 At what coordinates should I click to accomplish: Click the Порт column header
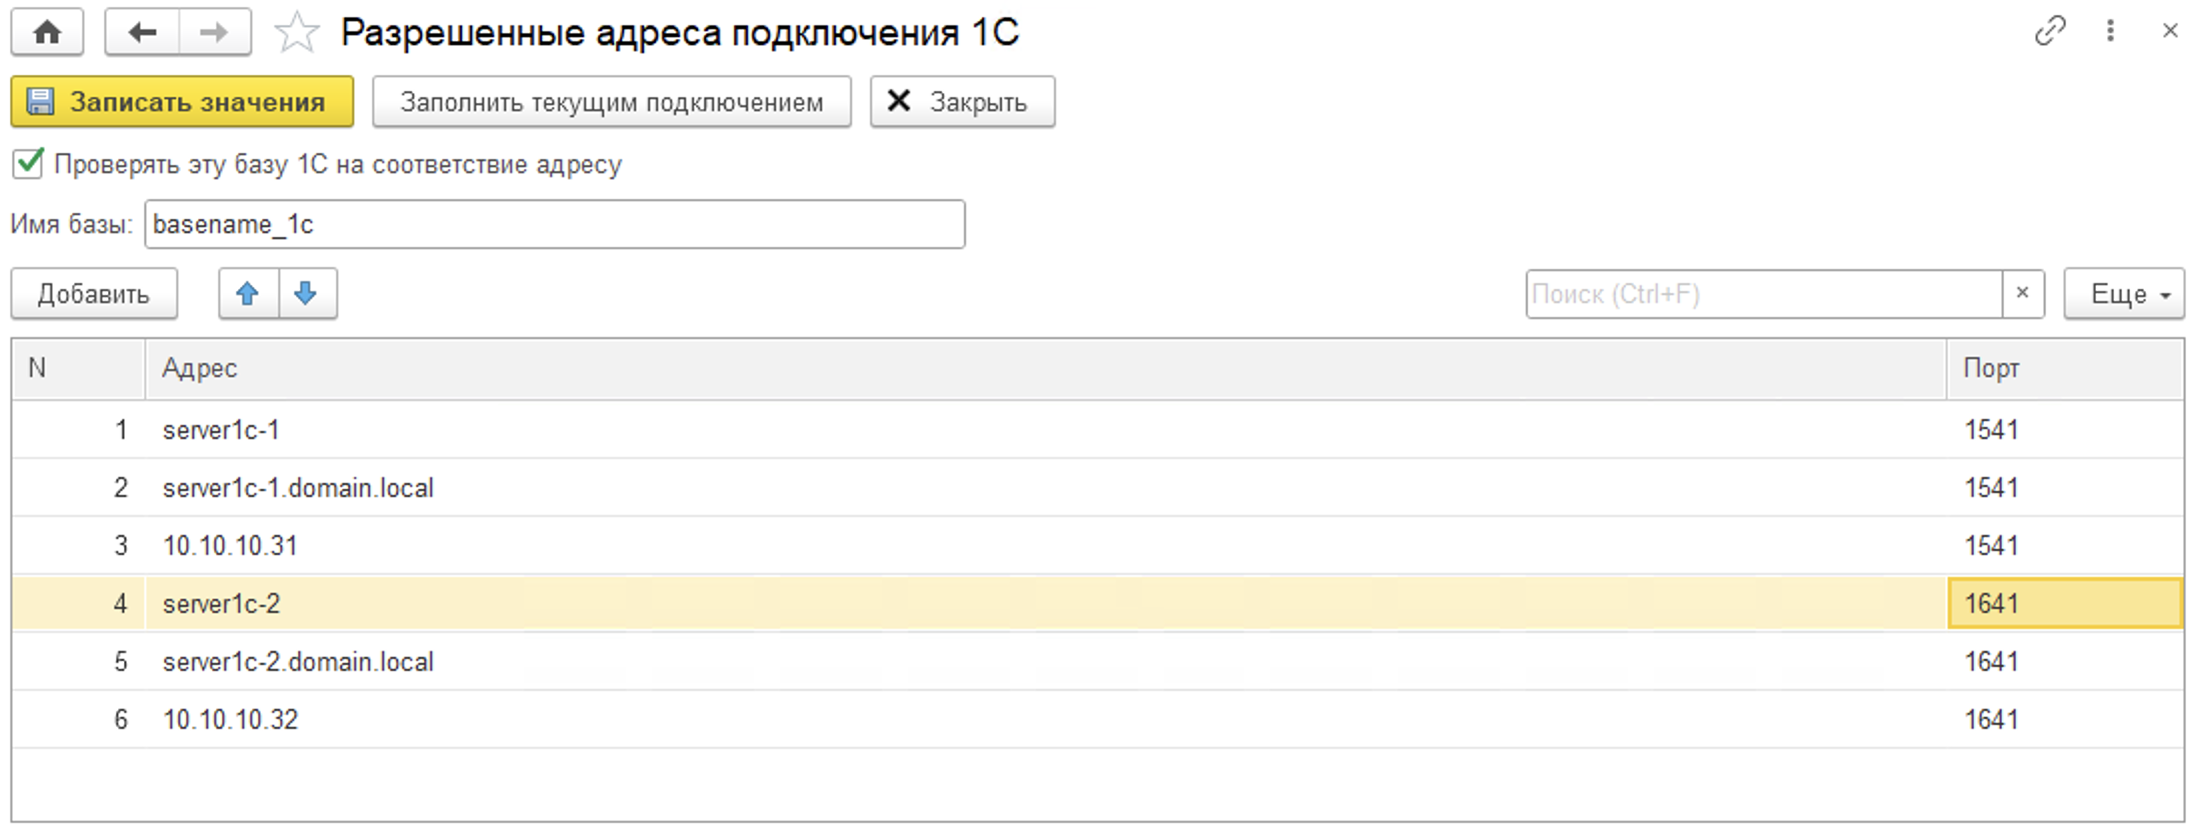(x=1990, y=367)
